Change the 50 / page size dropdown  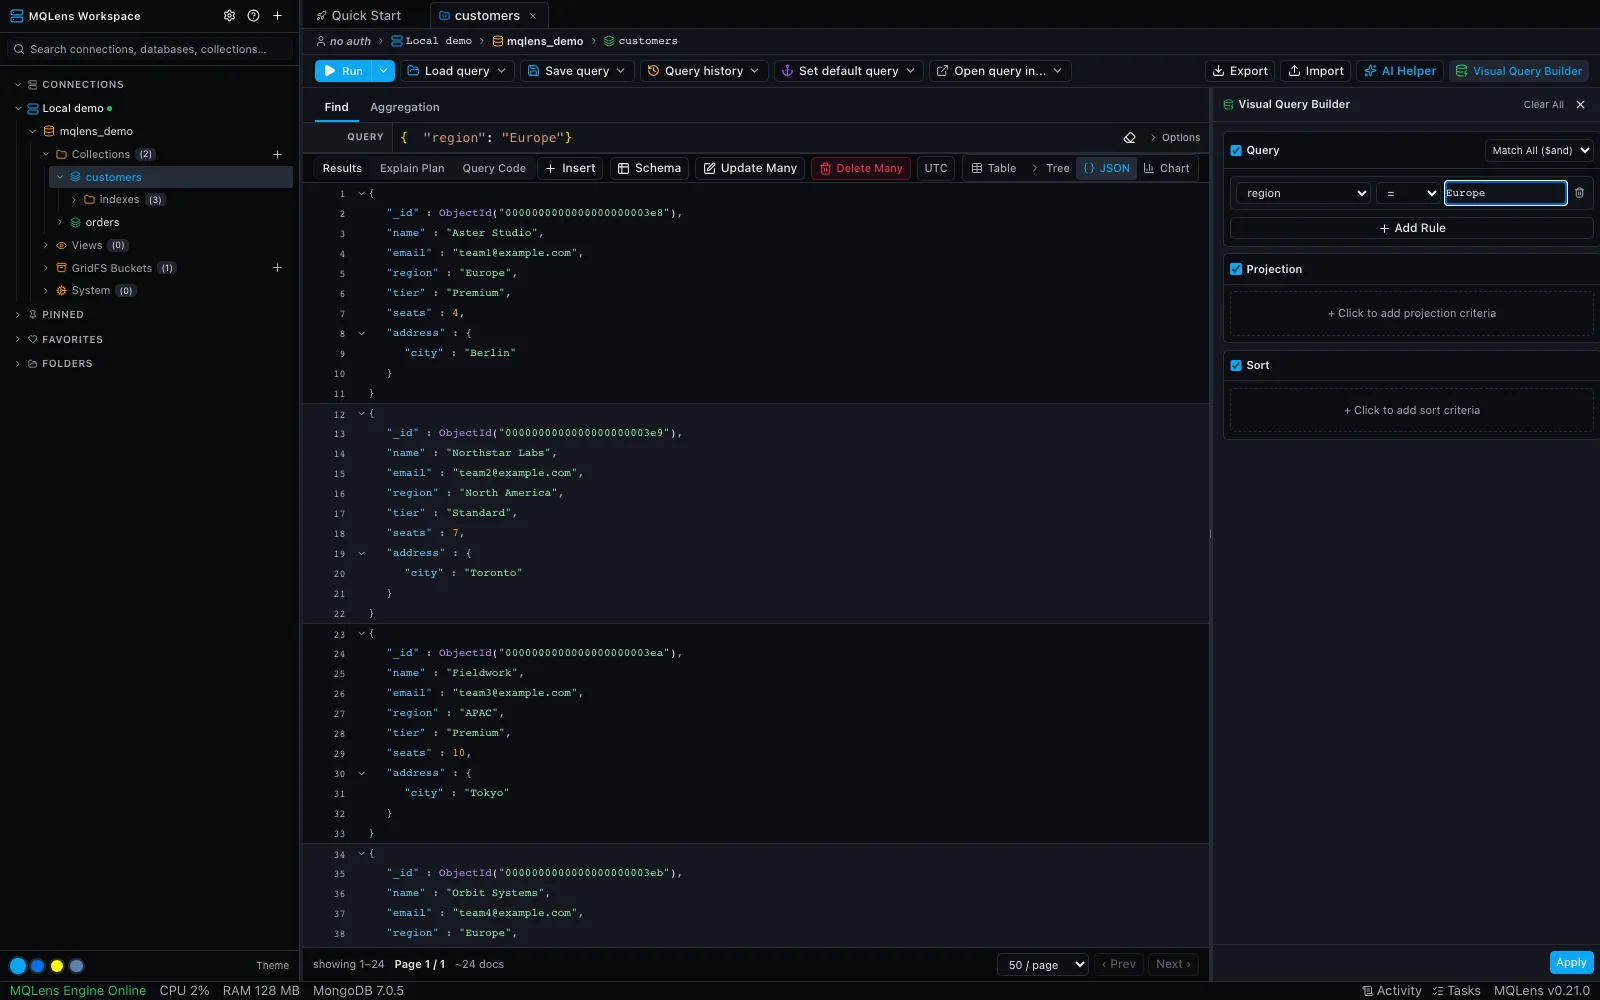[x=1042, y=964]
